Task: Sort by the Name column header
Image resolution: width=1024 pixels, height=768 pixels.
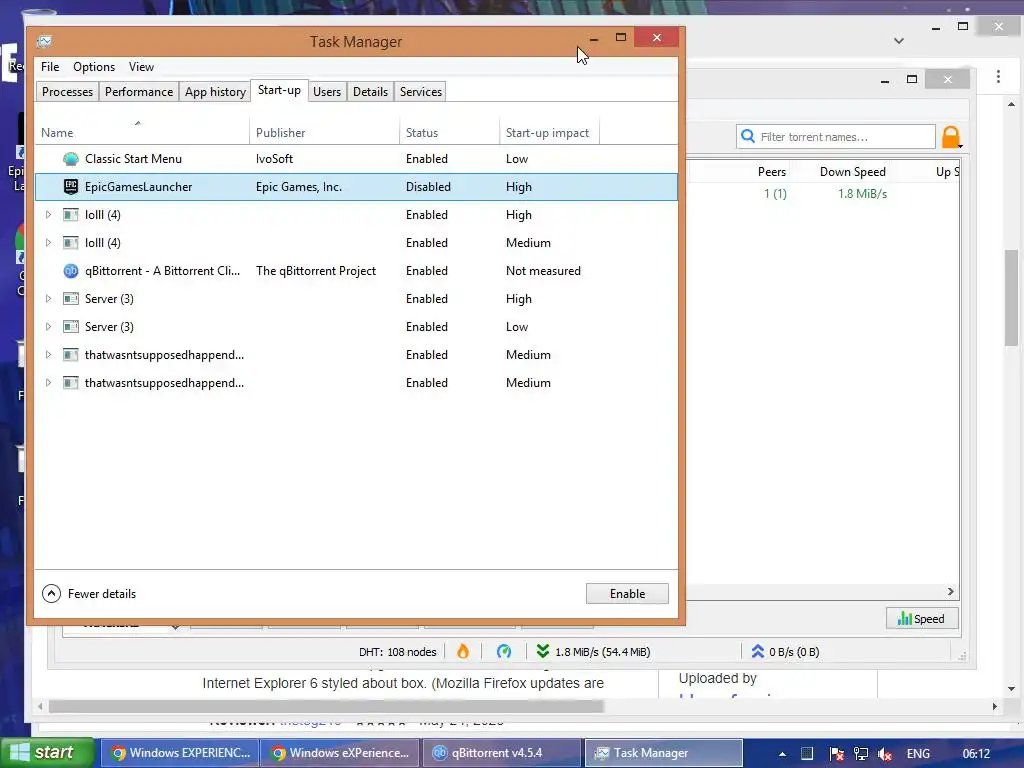Action: click(142, 132)
